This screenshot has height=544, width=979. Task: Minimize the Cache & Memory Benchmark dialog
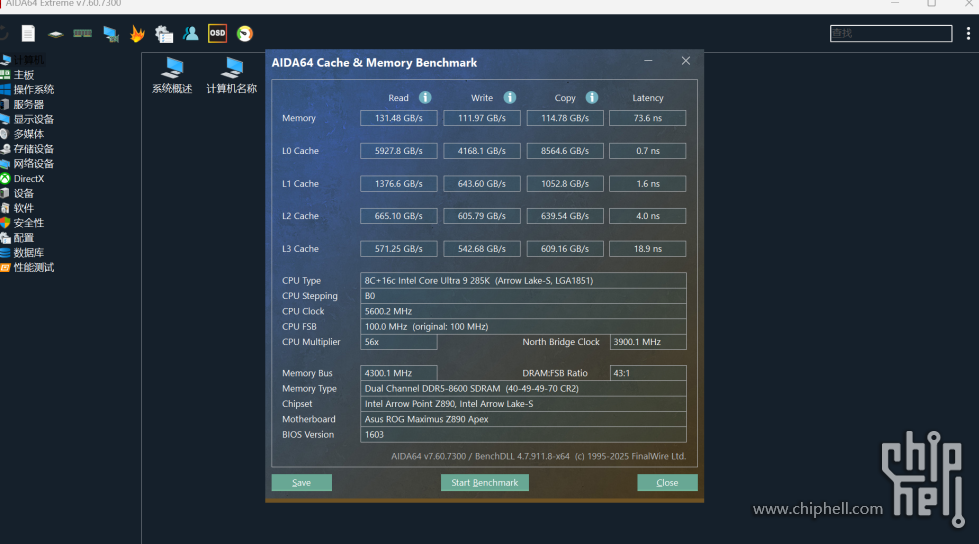(648, 61)
